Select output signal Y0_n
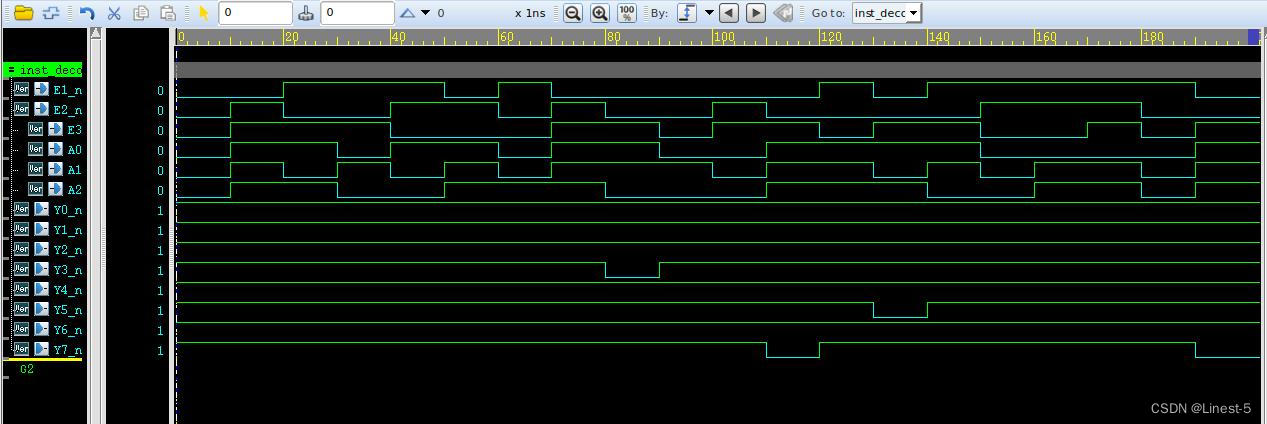 67,210
